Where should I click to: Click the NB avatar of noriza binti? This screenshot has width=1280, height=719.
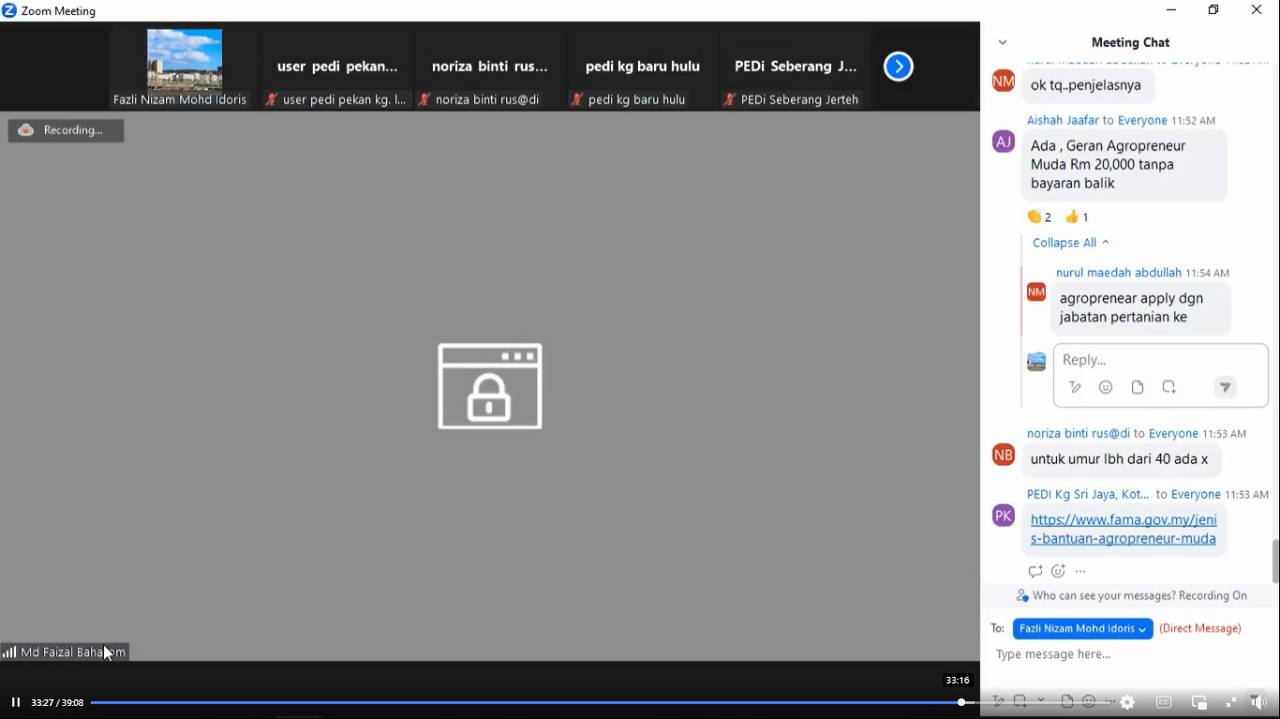pyautogui.click(x=1003, y=455)
